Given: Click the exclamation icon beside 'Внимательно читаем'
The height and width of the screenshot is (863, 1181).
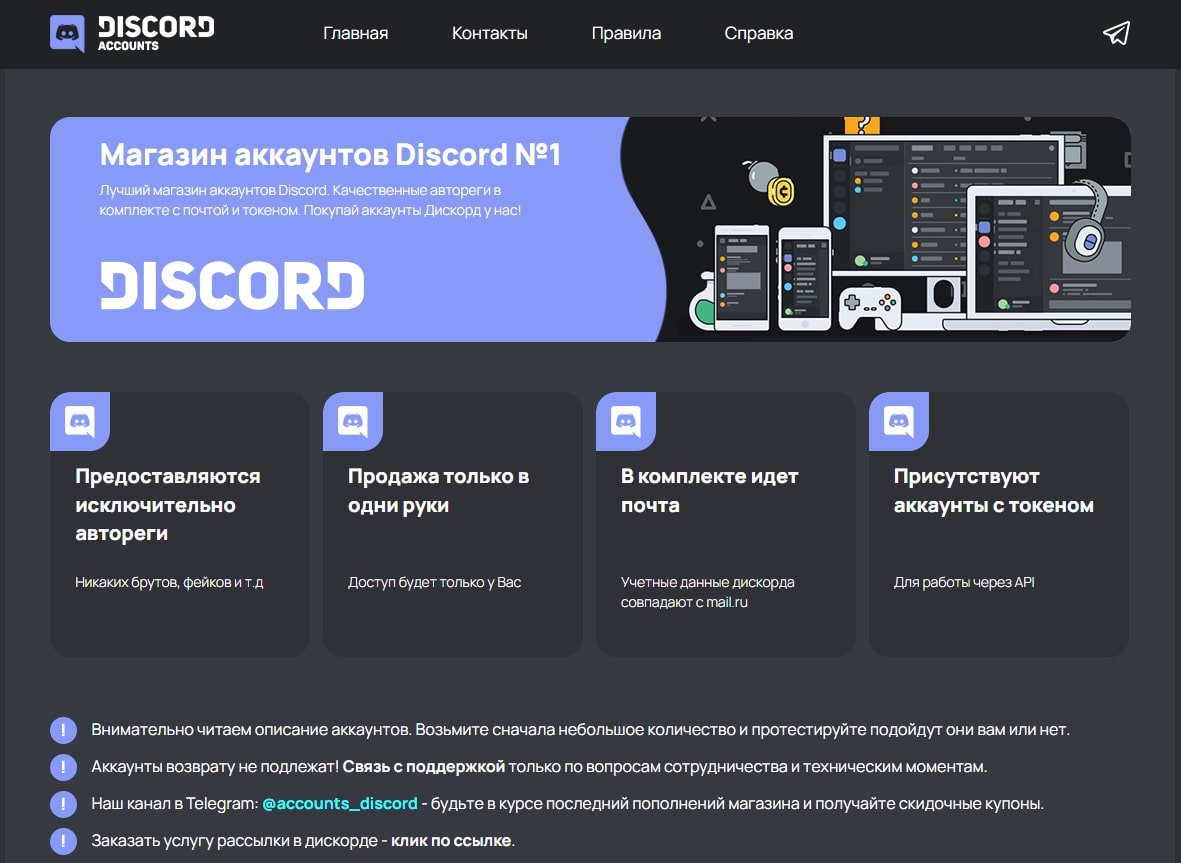Looking at the screenshot, I should pos(63,730).
